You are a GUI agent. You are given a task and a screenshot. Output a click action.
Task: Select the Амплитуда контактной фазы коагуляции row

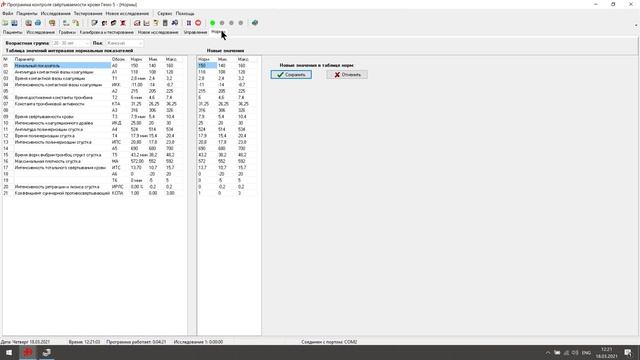[x=94, y=72]
